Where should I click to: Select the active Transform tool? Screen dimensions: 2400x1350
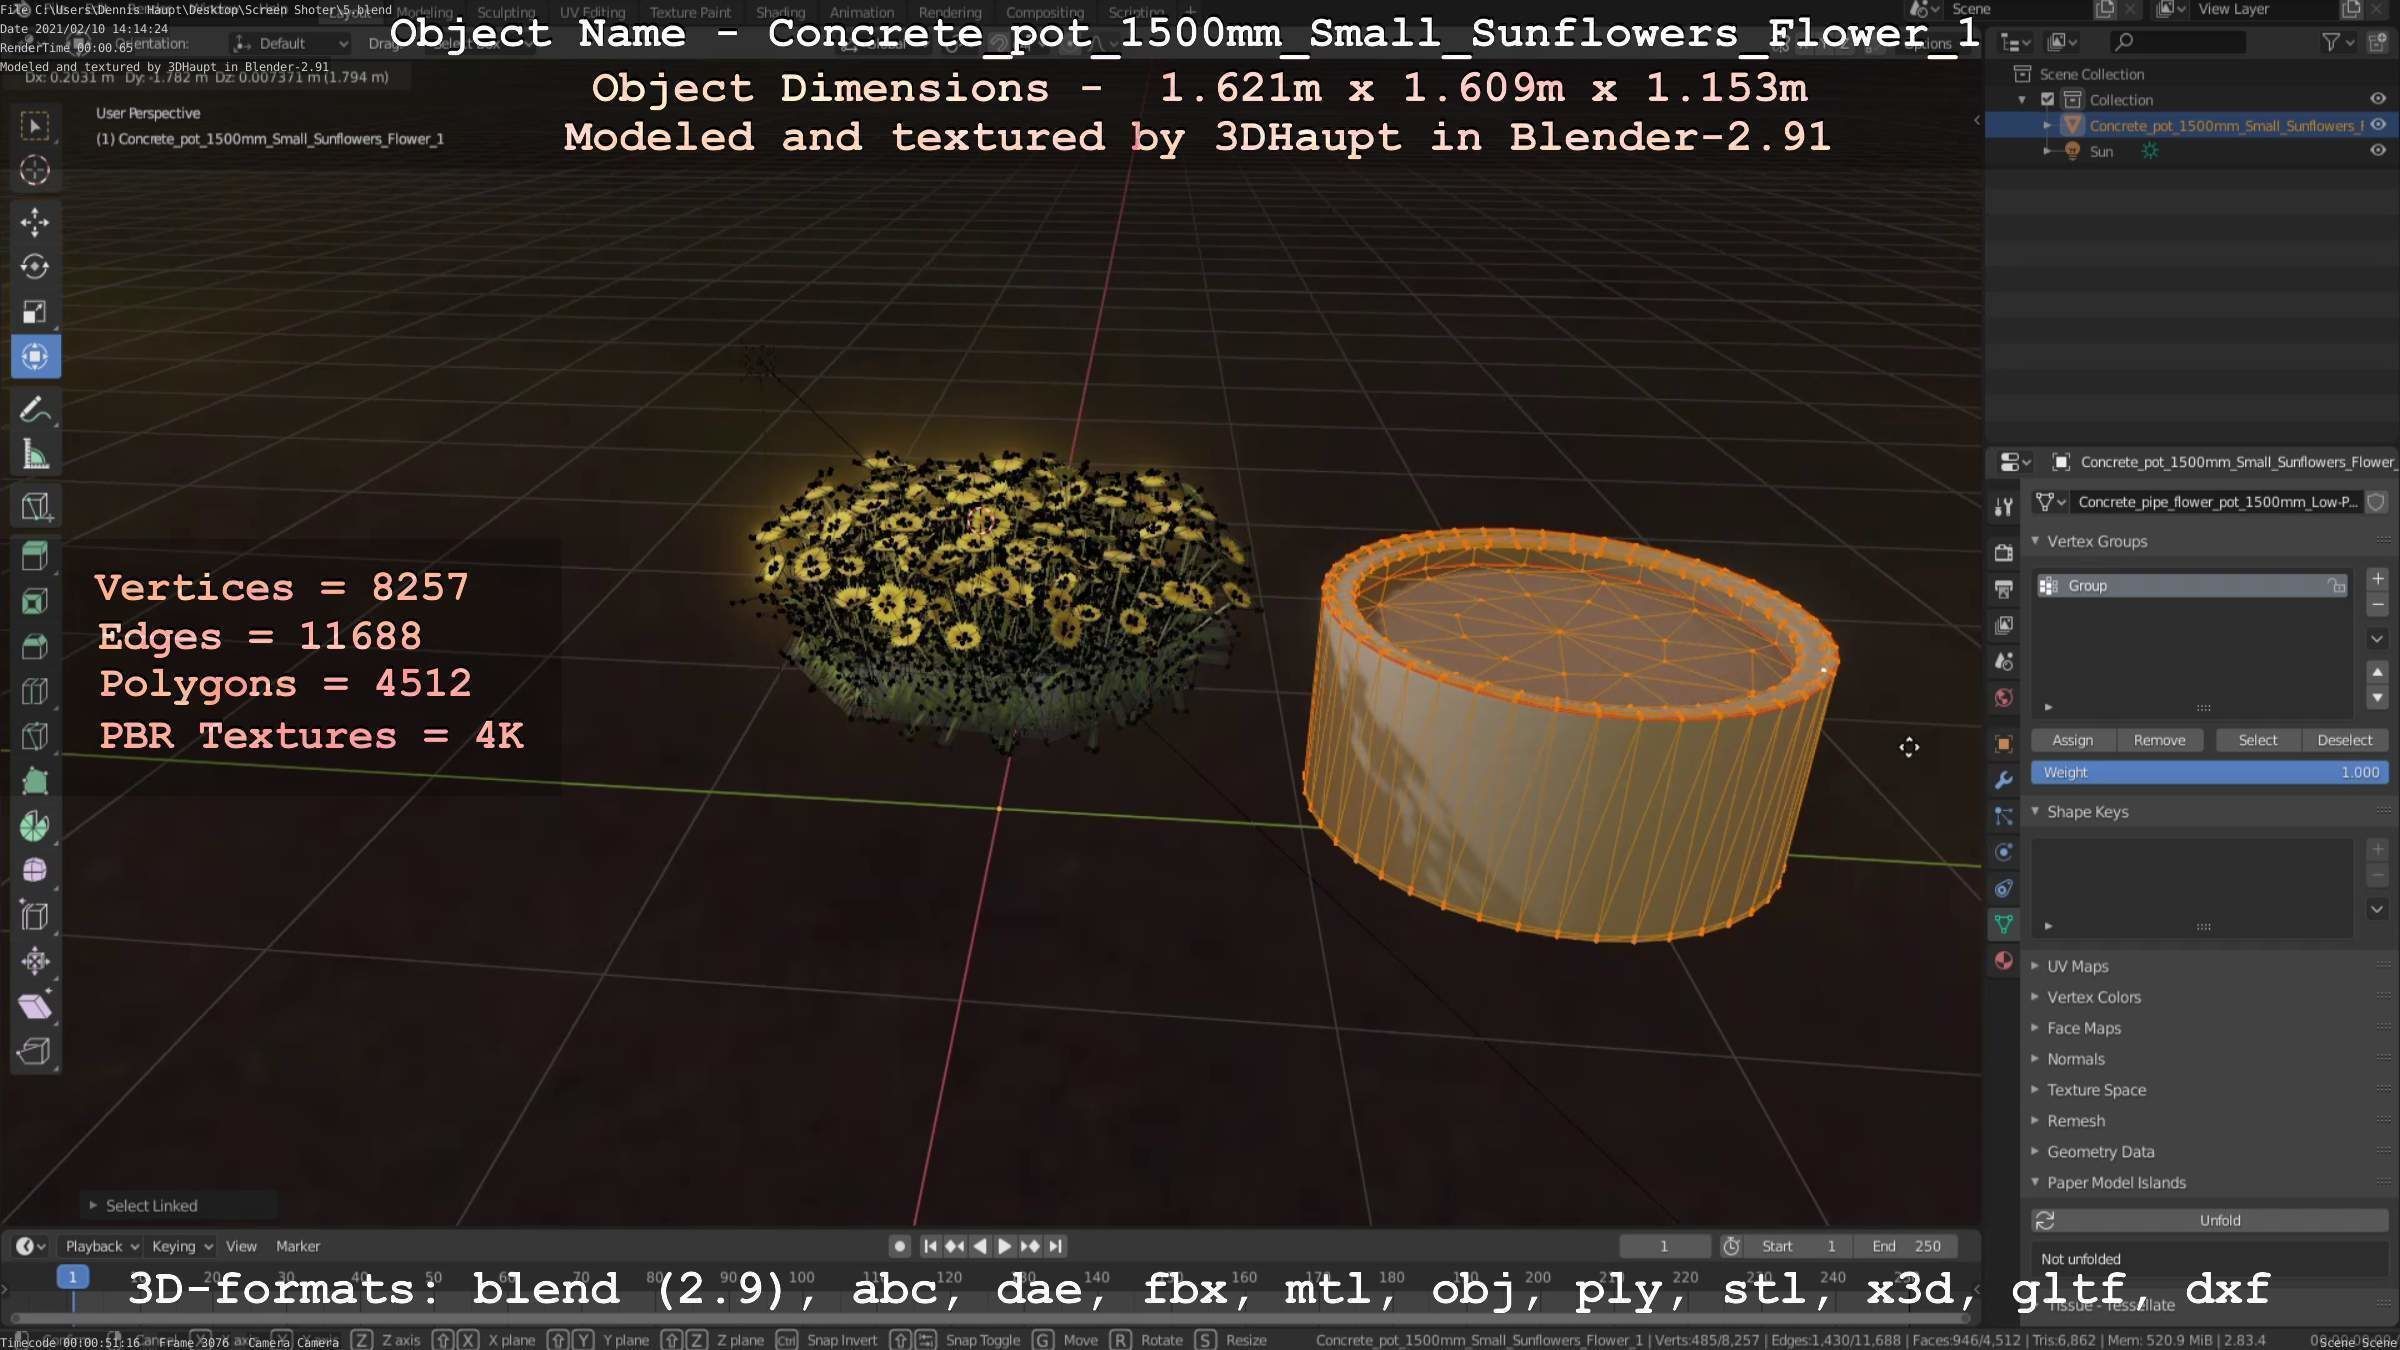coord(35,357)
